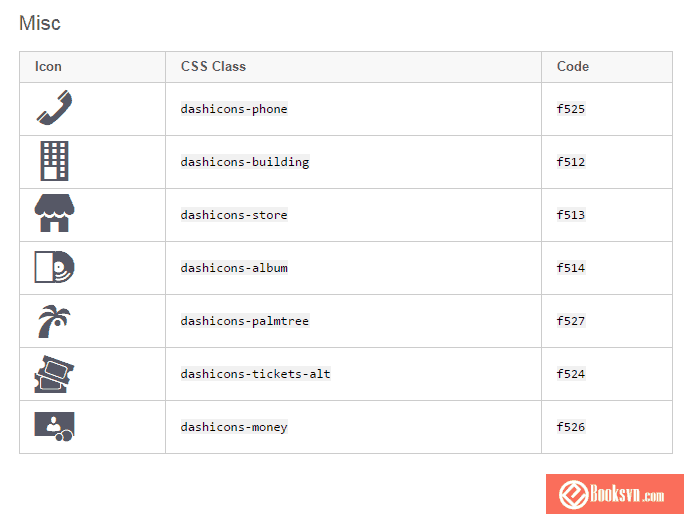Select the money dashicon
690x524 pixels.
(x=54, y=426)
